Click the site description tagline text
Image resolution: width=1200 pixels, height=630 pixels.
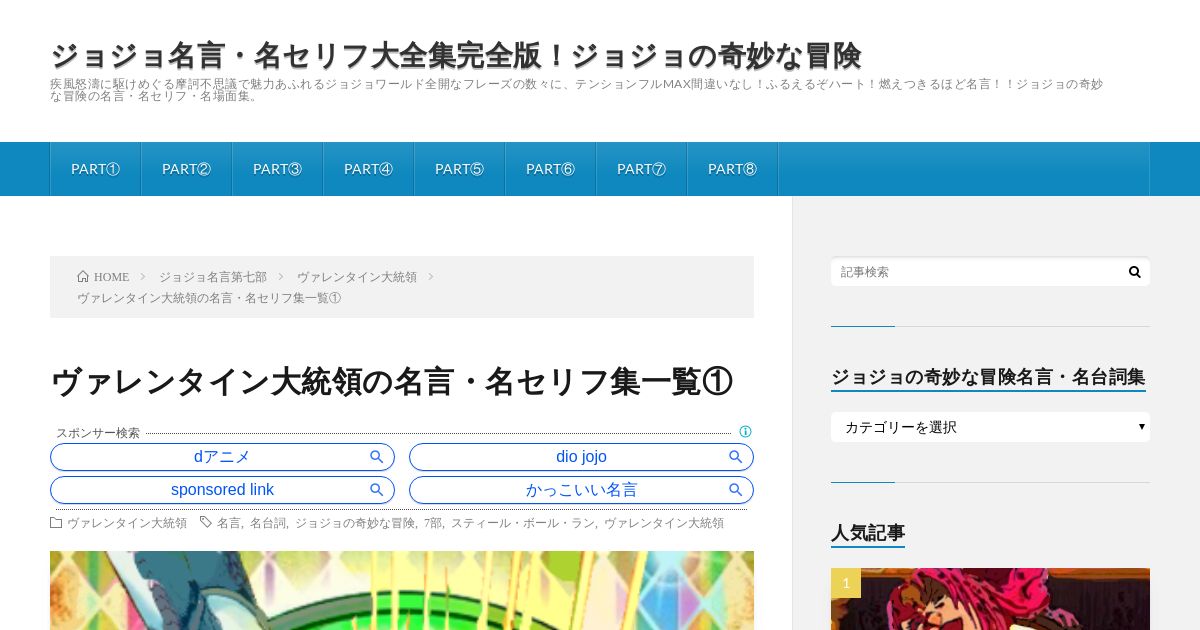click(576, 90)
